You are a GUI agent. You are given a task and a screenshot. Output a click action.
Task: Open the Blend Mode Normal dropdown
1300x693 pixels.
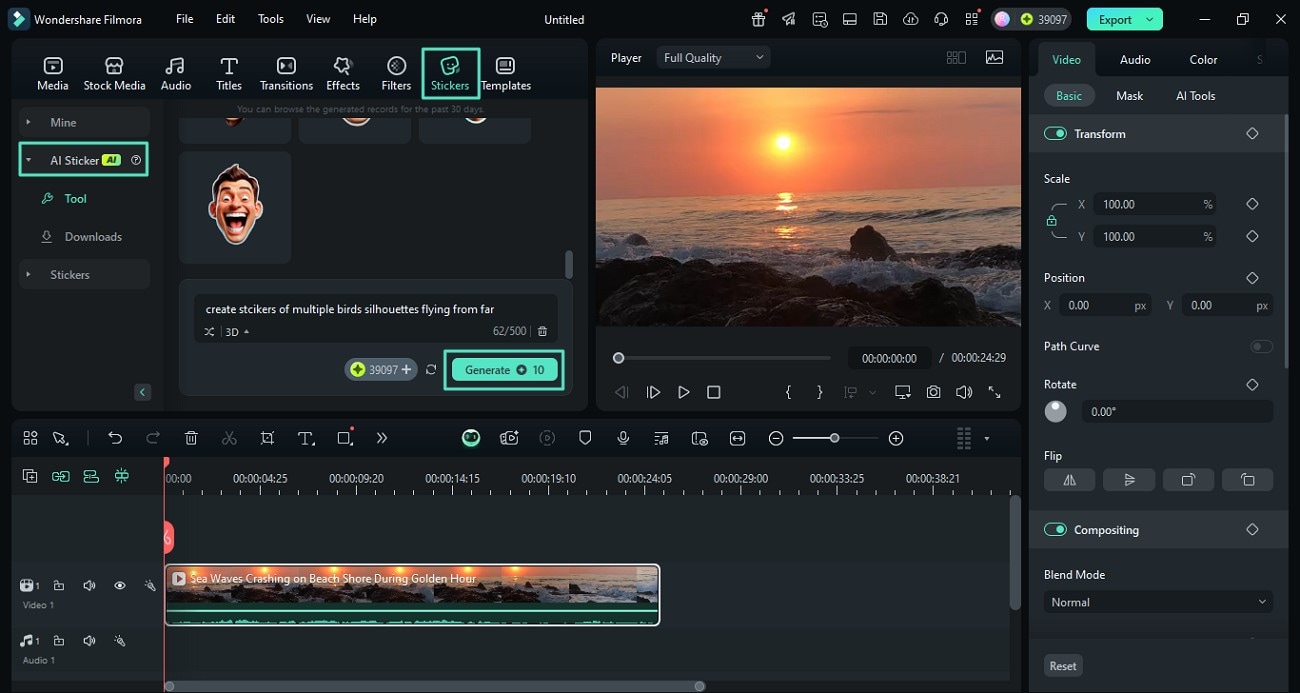1158,602
